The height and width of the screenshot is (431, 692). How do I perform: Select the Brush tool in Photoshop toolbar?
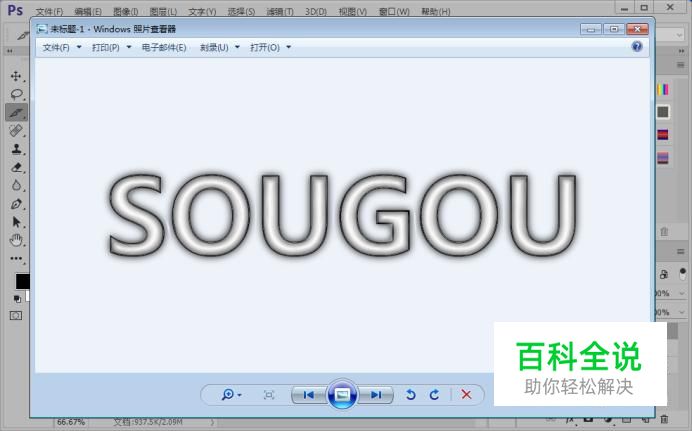(16, 112)
